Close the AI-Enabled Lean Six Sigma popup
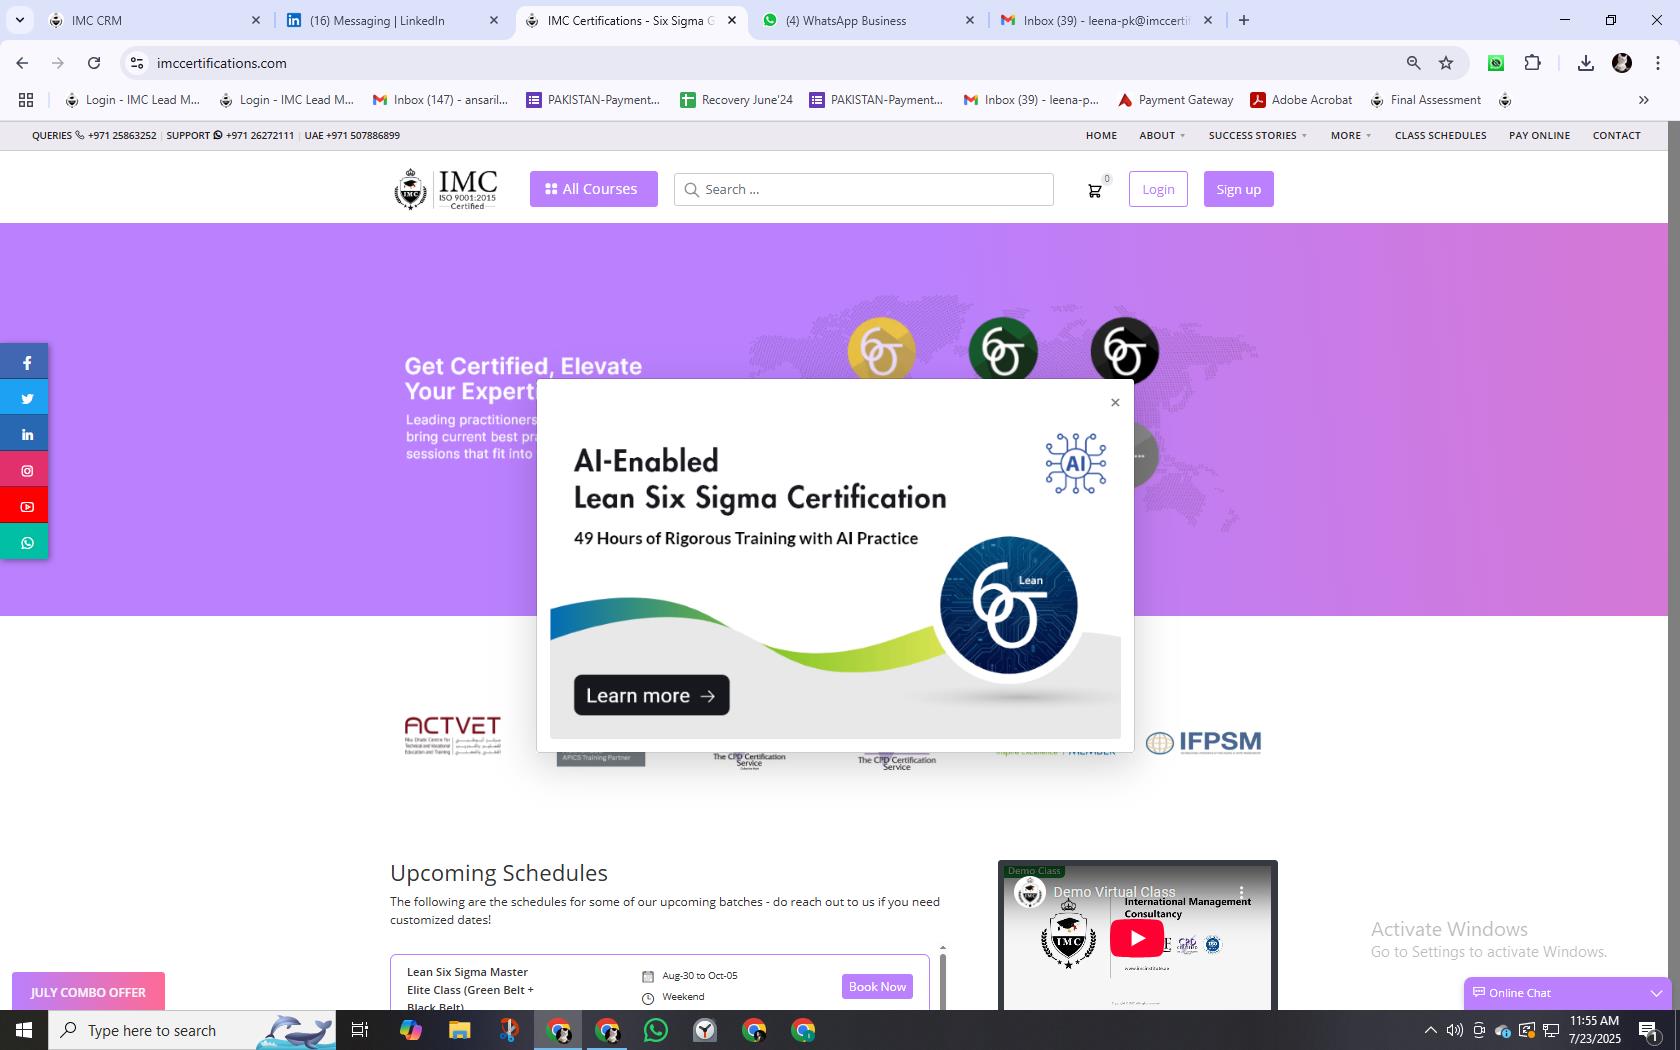Screen dimensions: 1680x1050 coord(1115,402)
